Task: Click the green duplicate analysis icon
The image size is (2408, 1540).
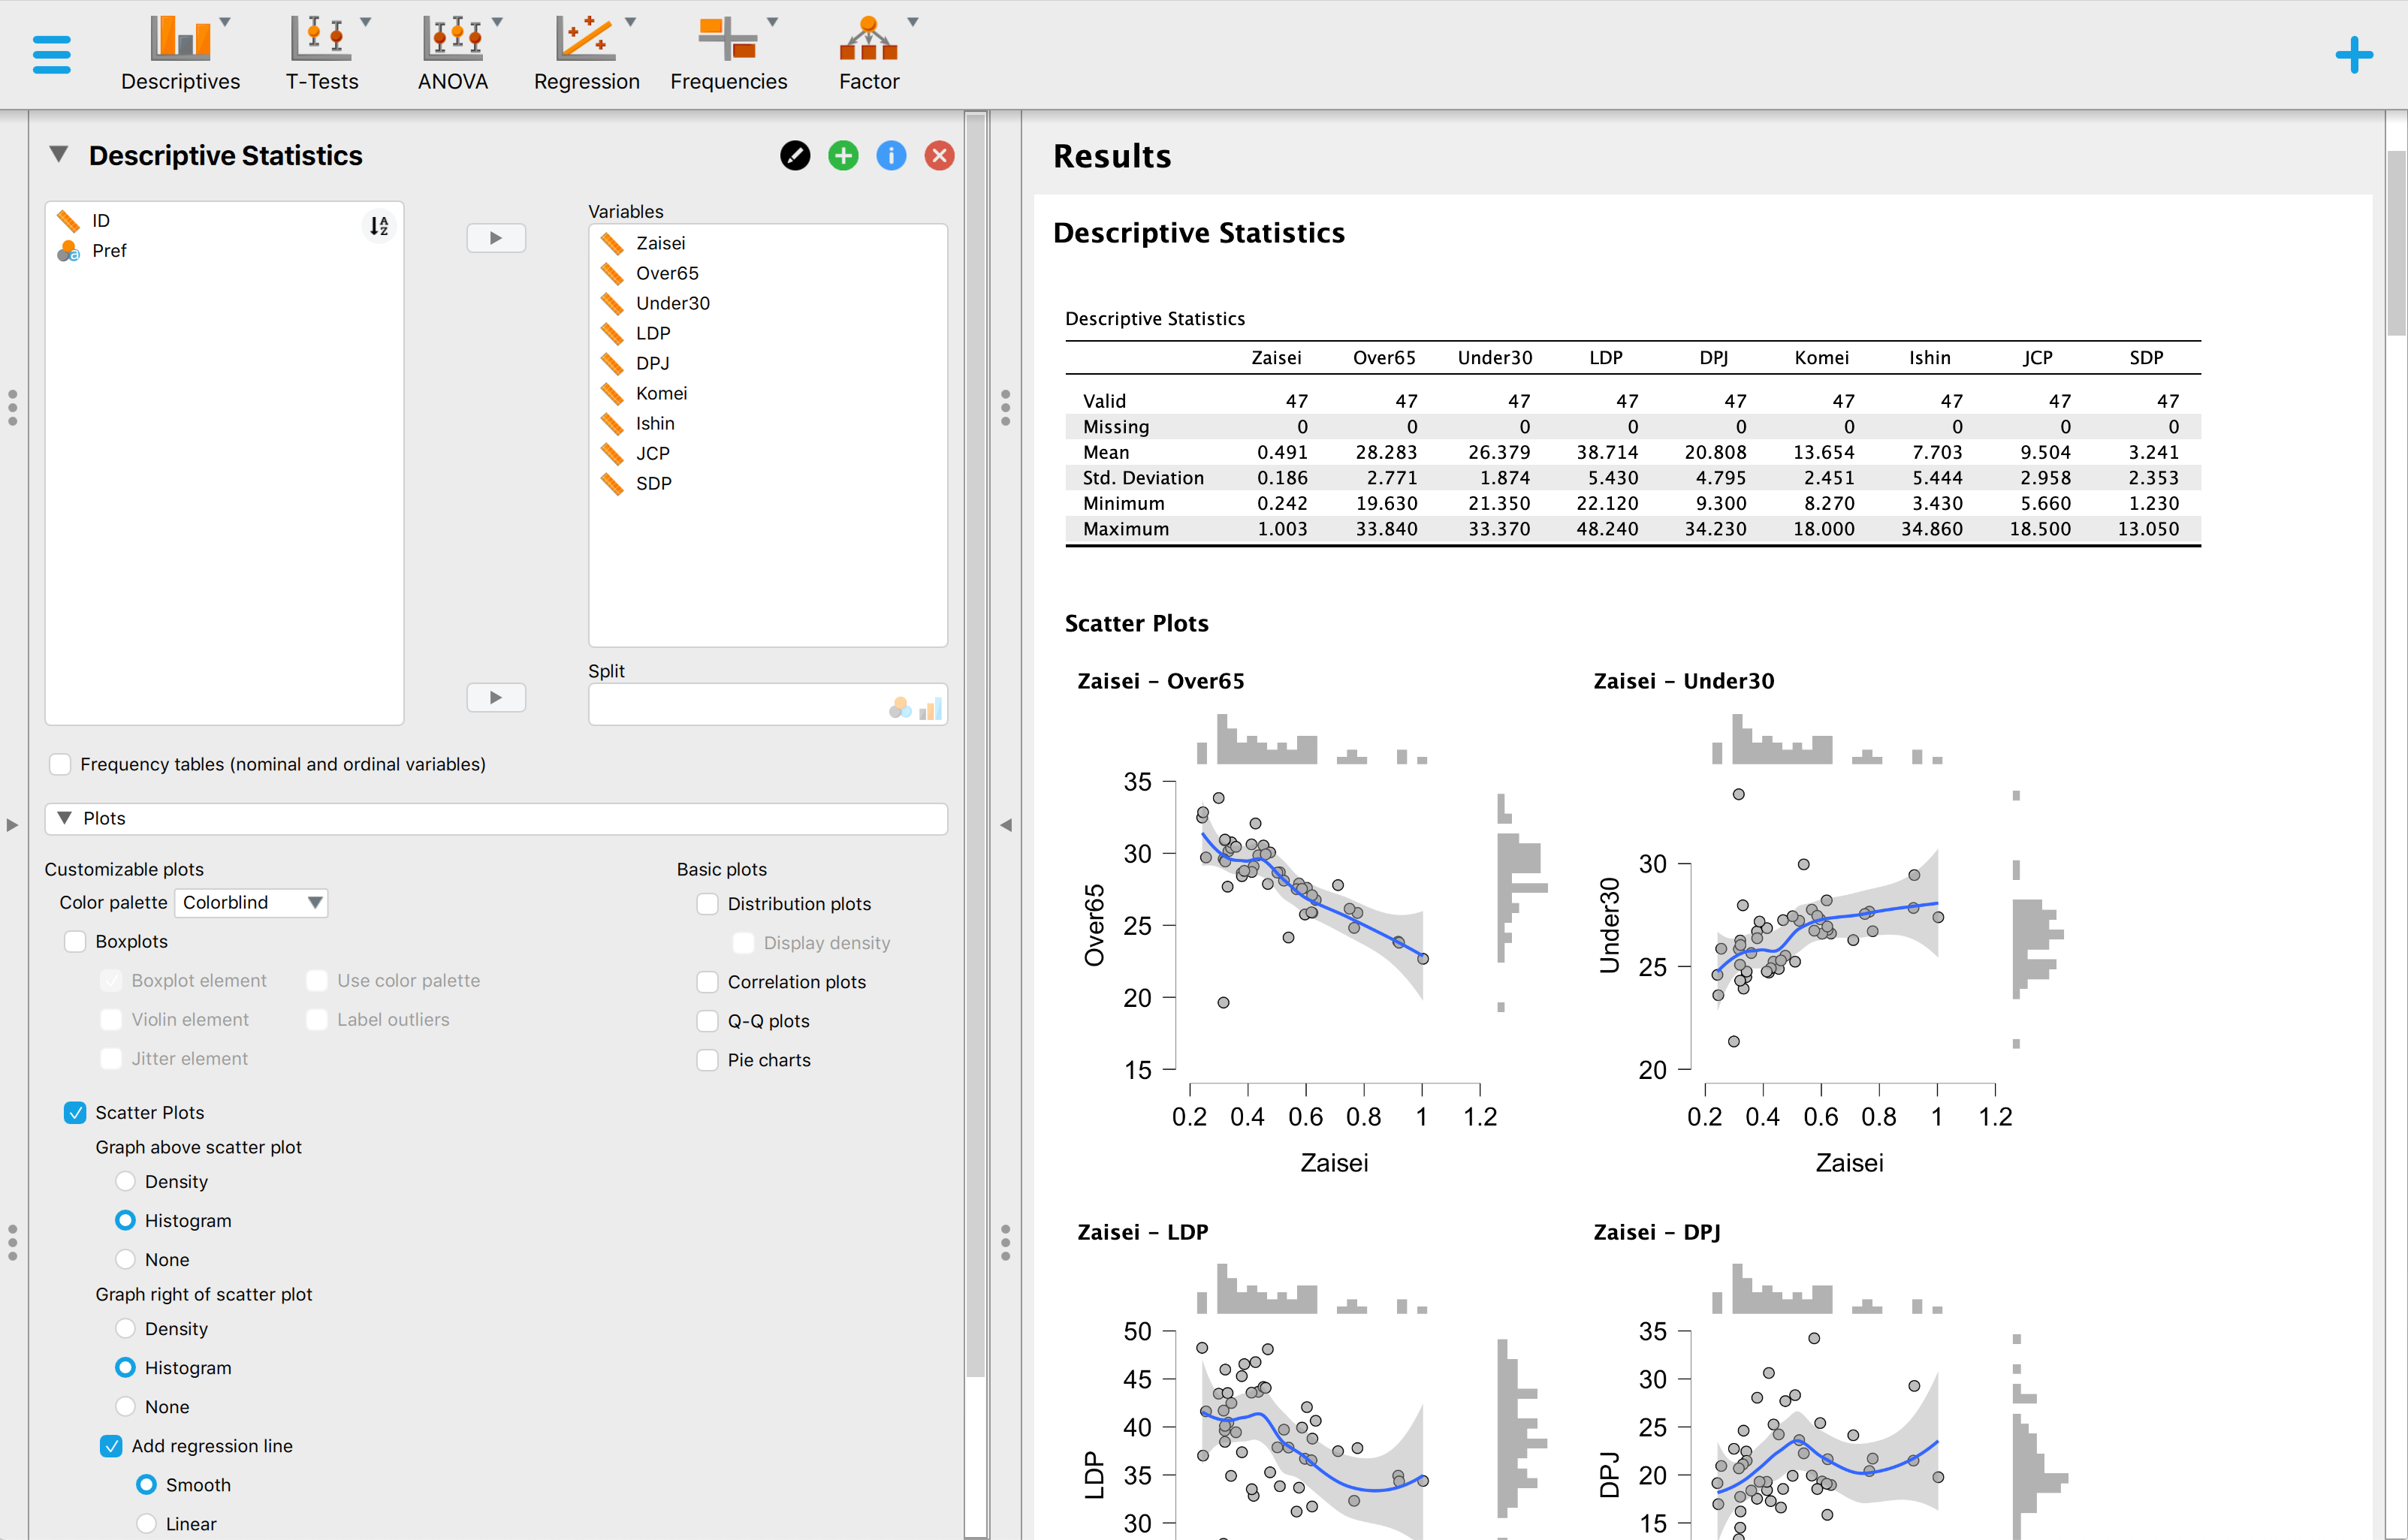Action: (843, 155)
